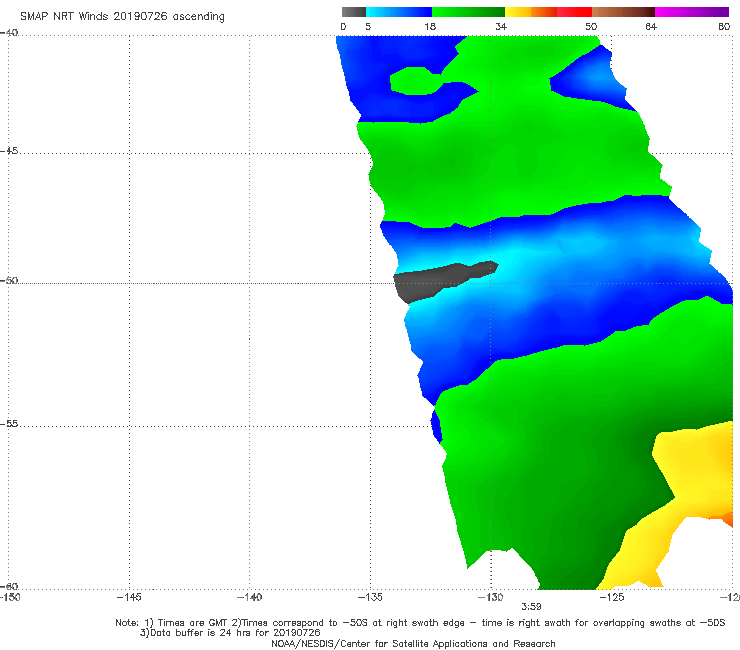This screenshot has width=740, height=650.
Task: Click the color bar label "18"
Action: [x=430, y=27]
